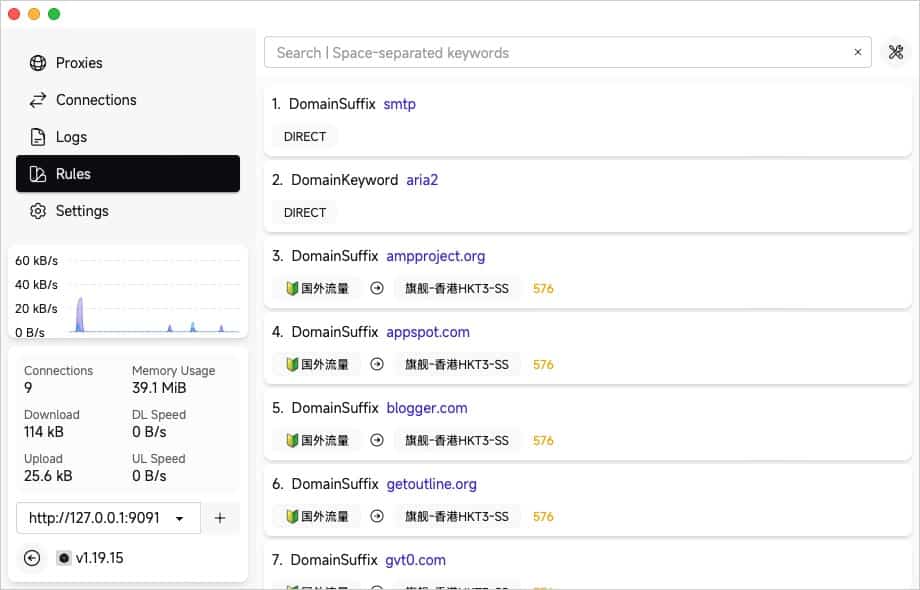920x590 pixels.
Task: Switch to the Connections page
Action: tap(96, 100)
